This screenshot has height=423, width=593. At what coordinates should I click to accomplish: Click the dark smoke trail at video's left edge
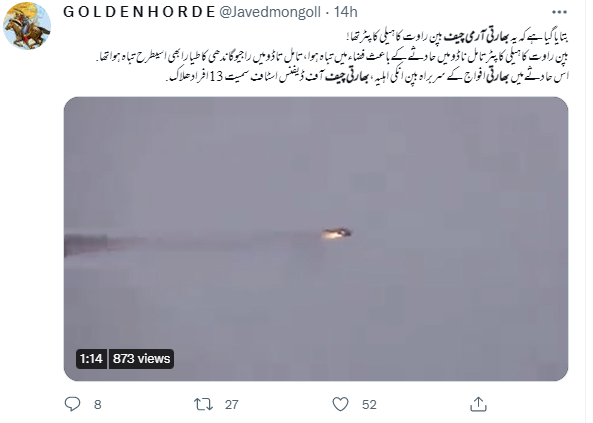[x=86, y=245]
